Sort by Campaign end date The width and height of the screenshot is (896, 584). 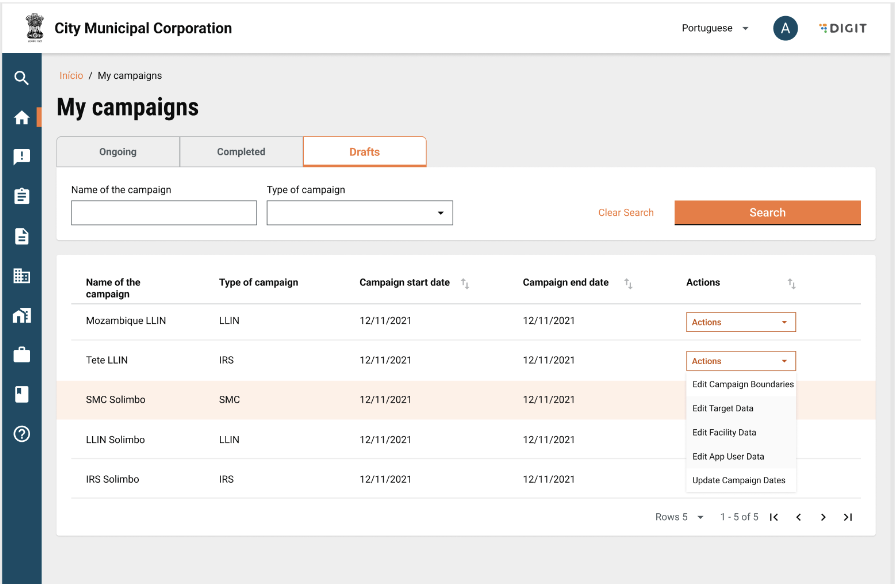click(628, 283)
